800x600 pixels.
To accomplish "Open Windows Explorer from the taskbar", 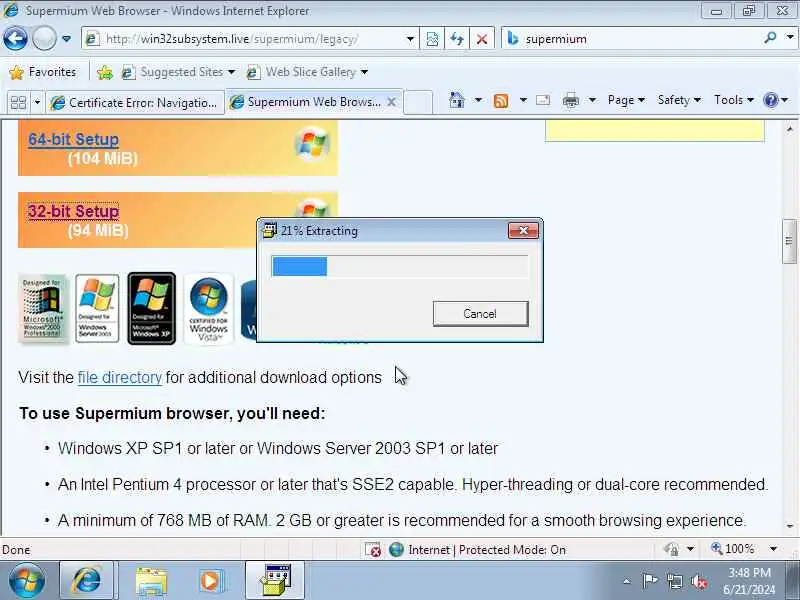I will (x=151, y=581).
